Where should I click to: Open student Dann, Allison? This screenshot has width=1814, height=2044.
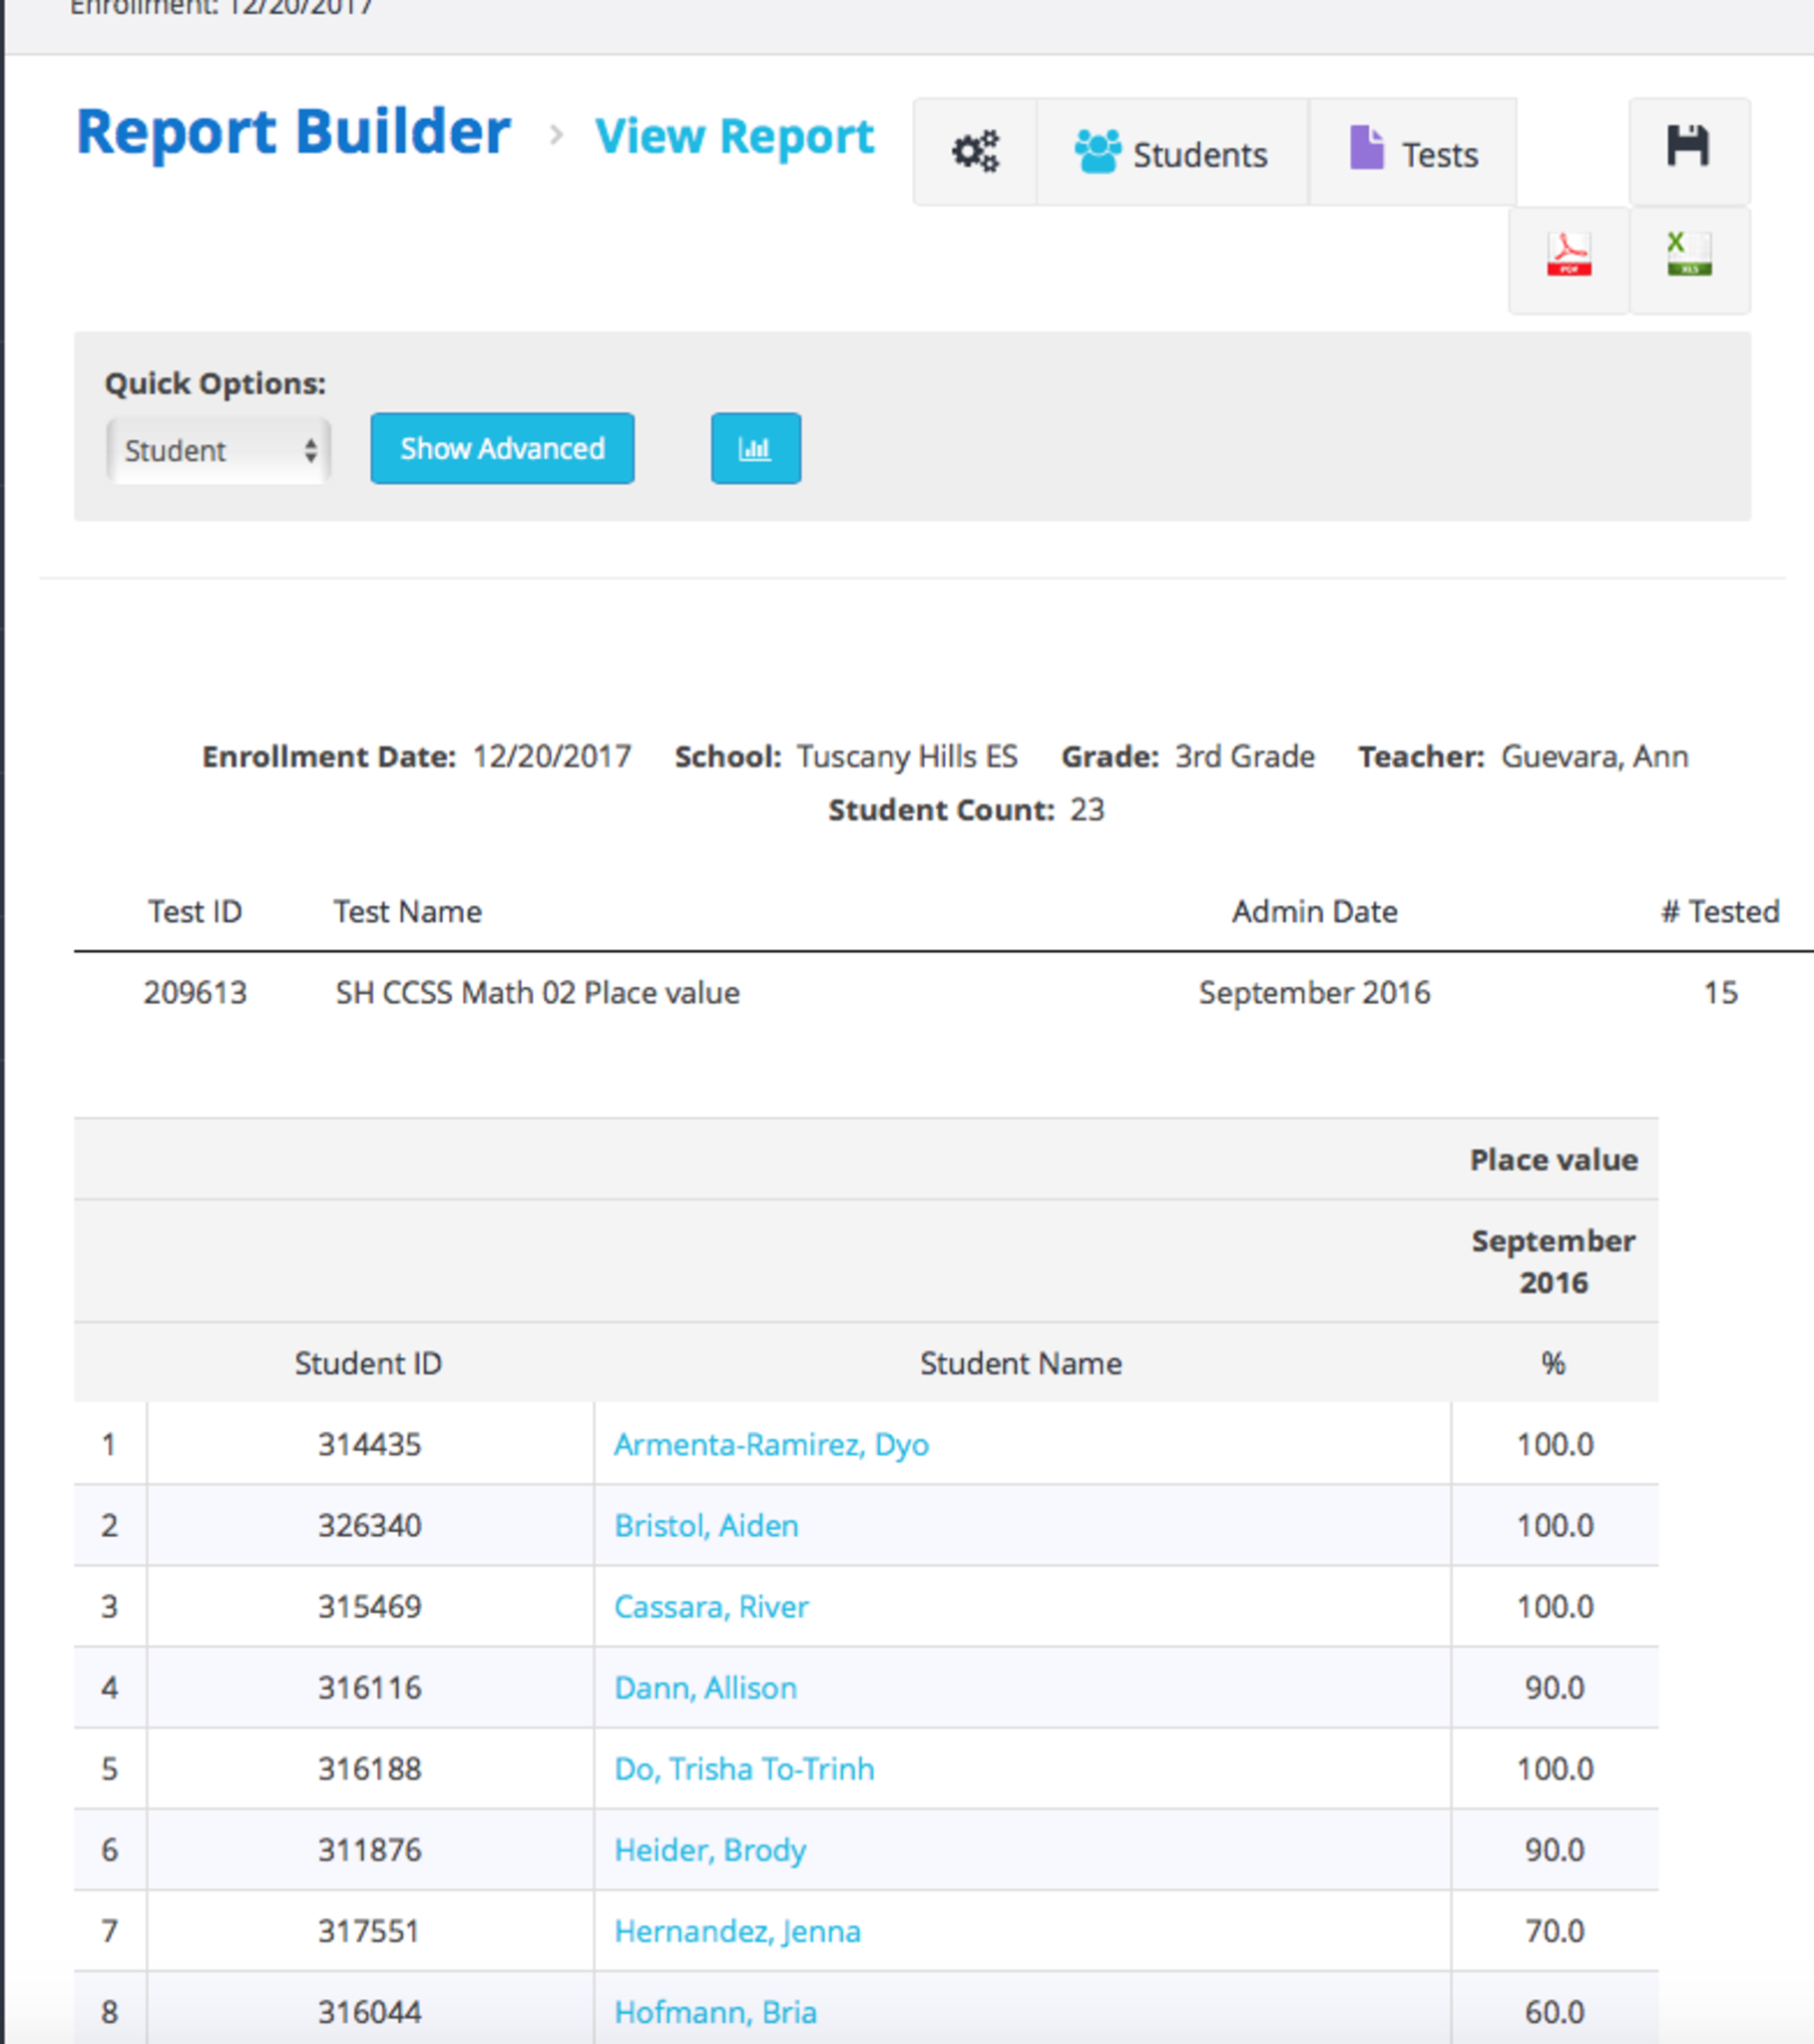705,1687
